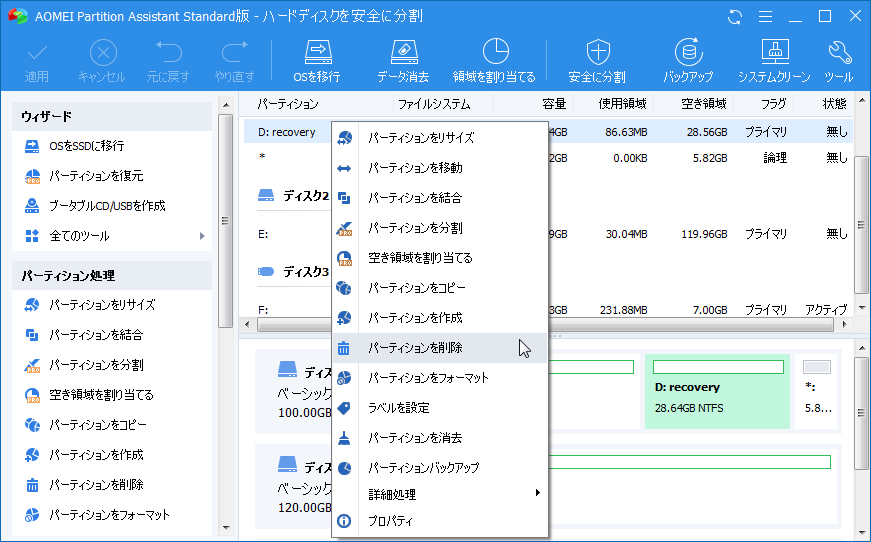Click sidebar scrollbar up arrow
The height and width of the screenshot is (542, 871).
[226, 104]
